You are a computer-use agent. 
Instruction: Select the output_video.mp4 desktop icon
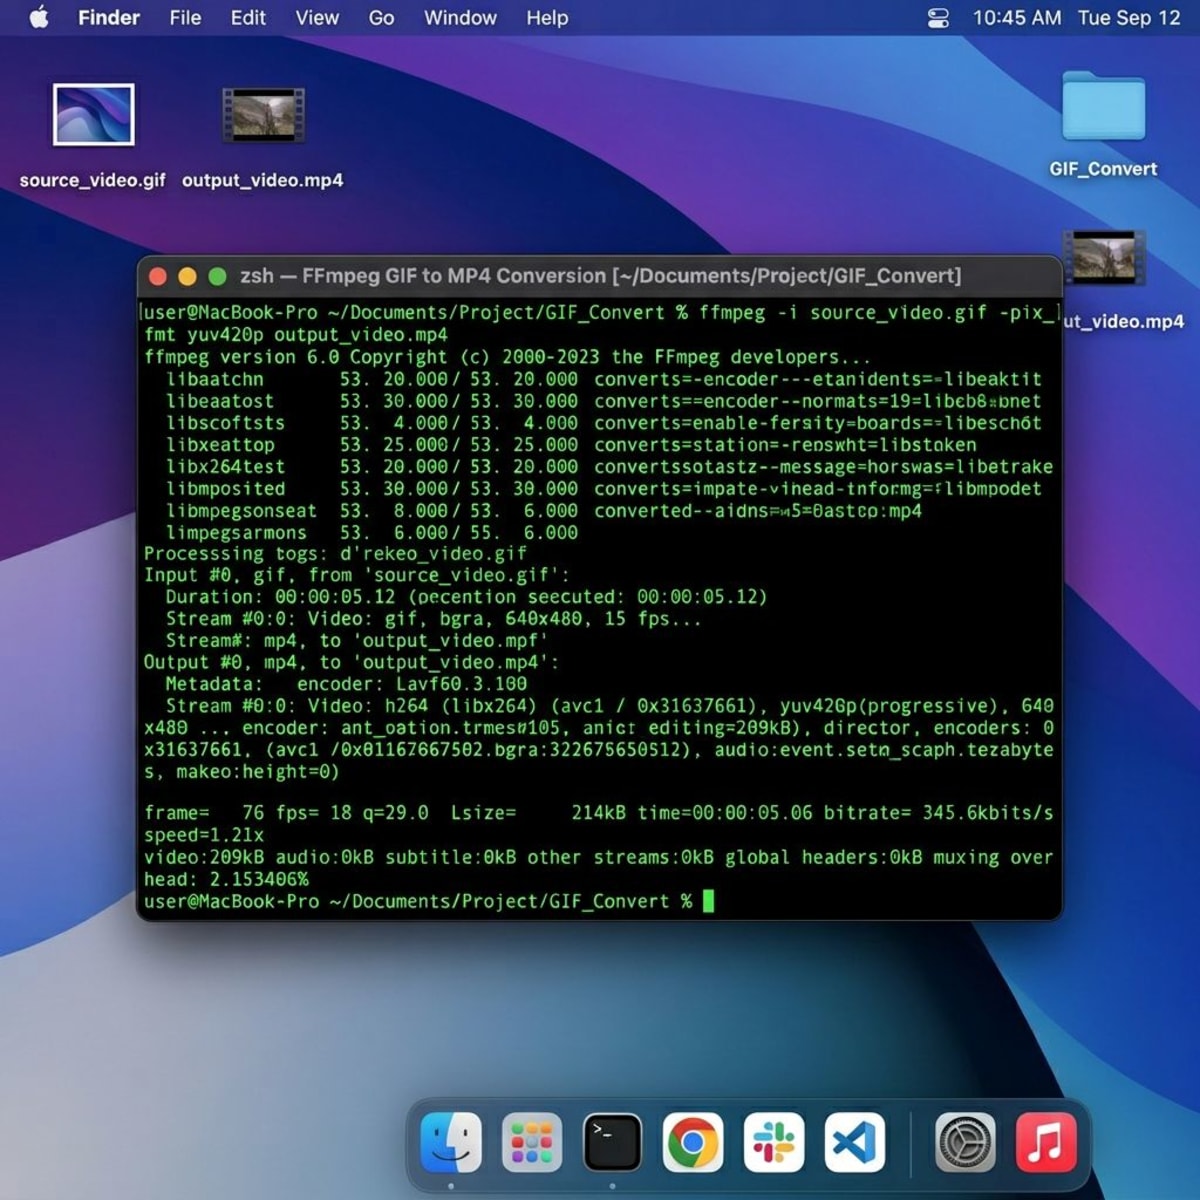click(x=262, y=113)
